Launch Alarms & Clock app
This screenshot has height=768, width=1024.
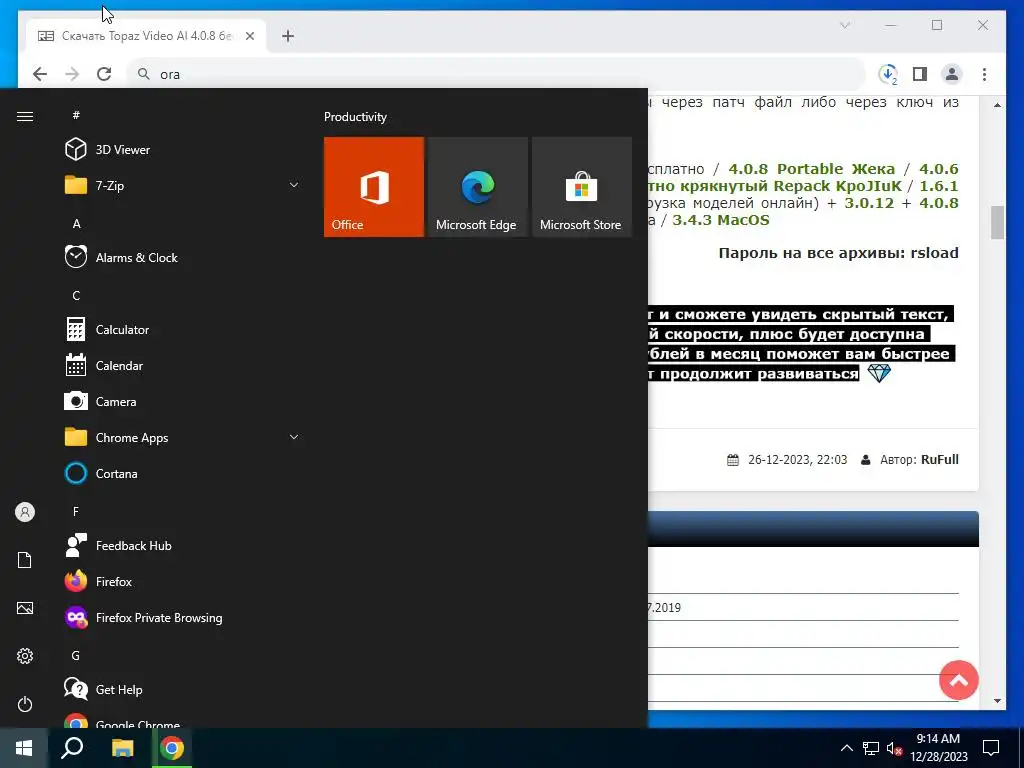(x=182, y=257)
